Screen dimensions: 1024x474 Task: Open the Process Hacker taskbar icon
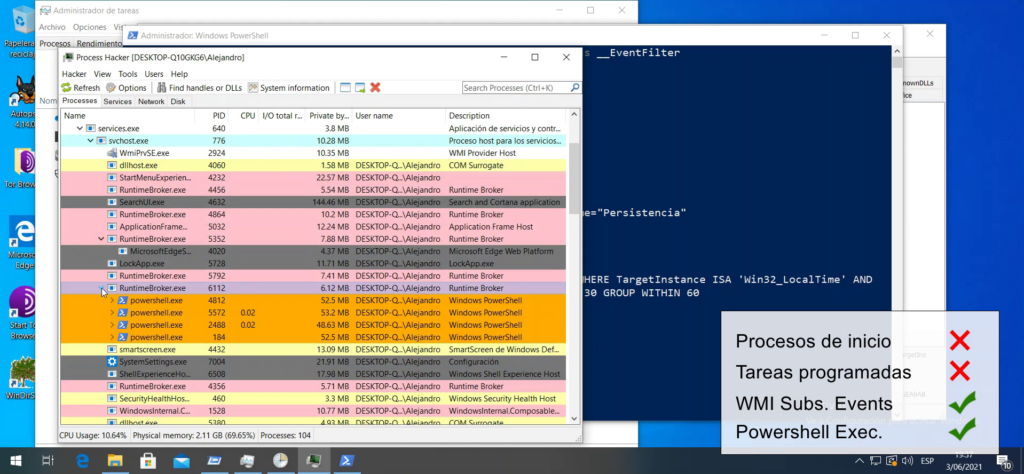(x=313, y=461)
